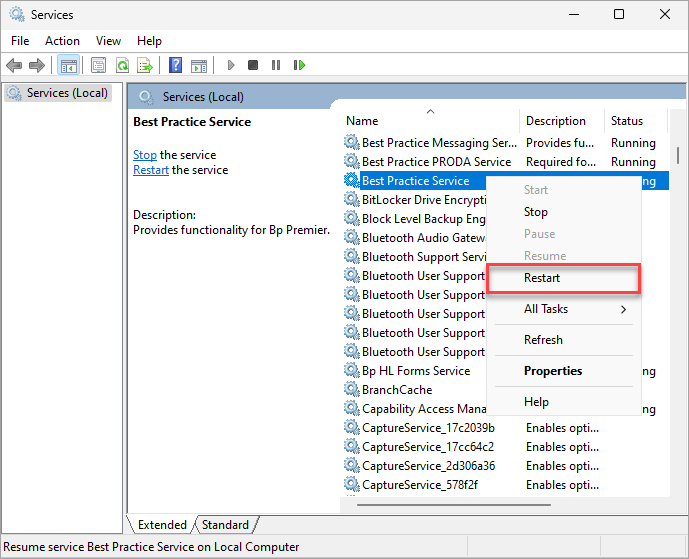Sort by the Description column header
The height and width of the screenshot is (559, 689).
tap(562, 120)
